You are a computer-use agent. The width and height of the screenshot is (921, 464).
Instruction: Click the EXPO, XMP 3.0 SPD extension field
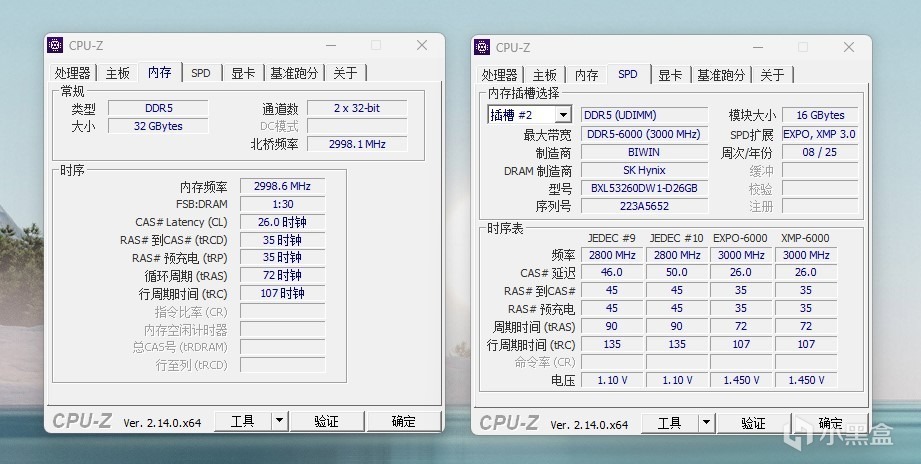coord(820,134)
